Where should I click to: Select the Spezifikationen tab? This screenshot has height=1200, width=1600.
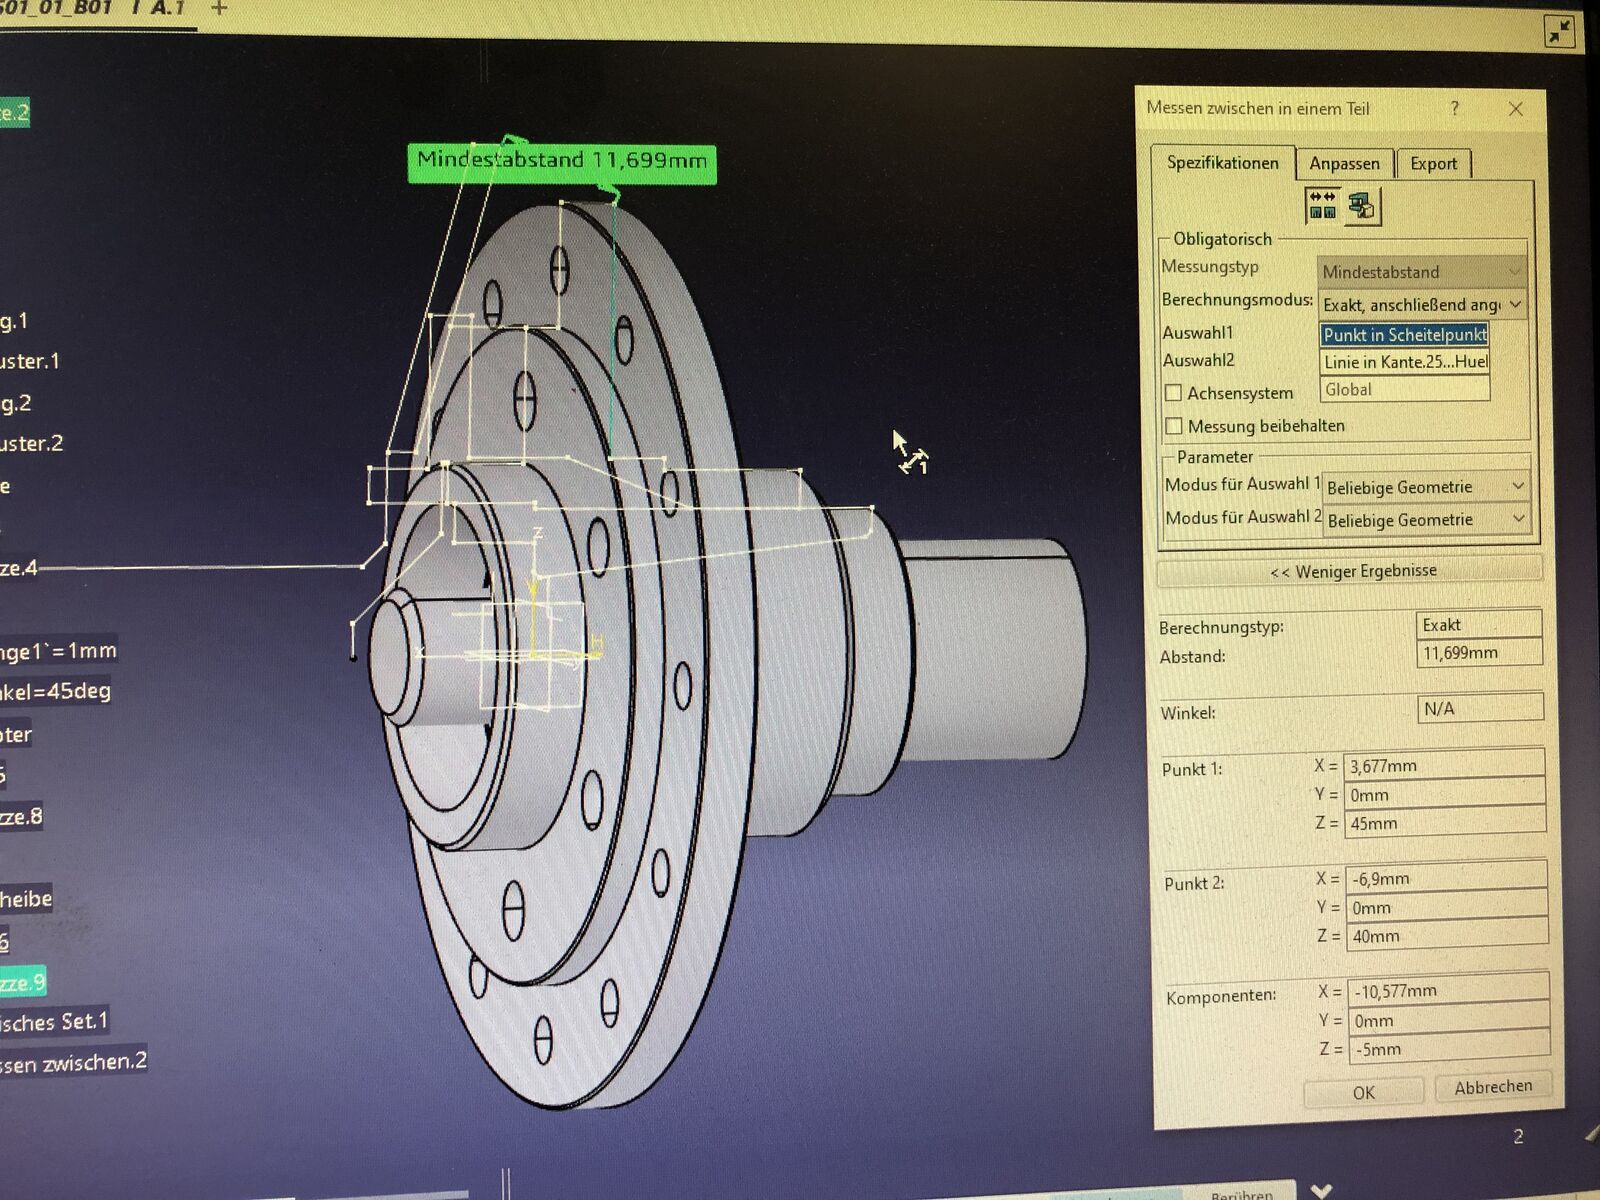(x=1222, y=163)
